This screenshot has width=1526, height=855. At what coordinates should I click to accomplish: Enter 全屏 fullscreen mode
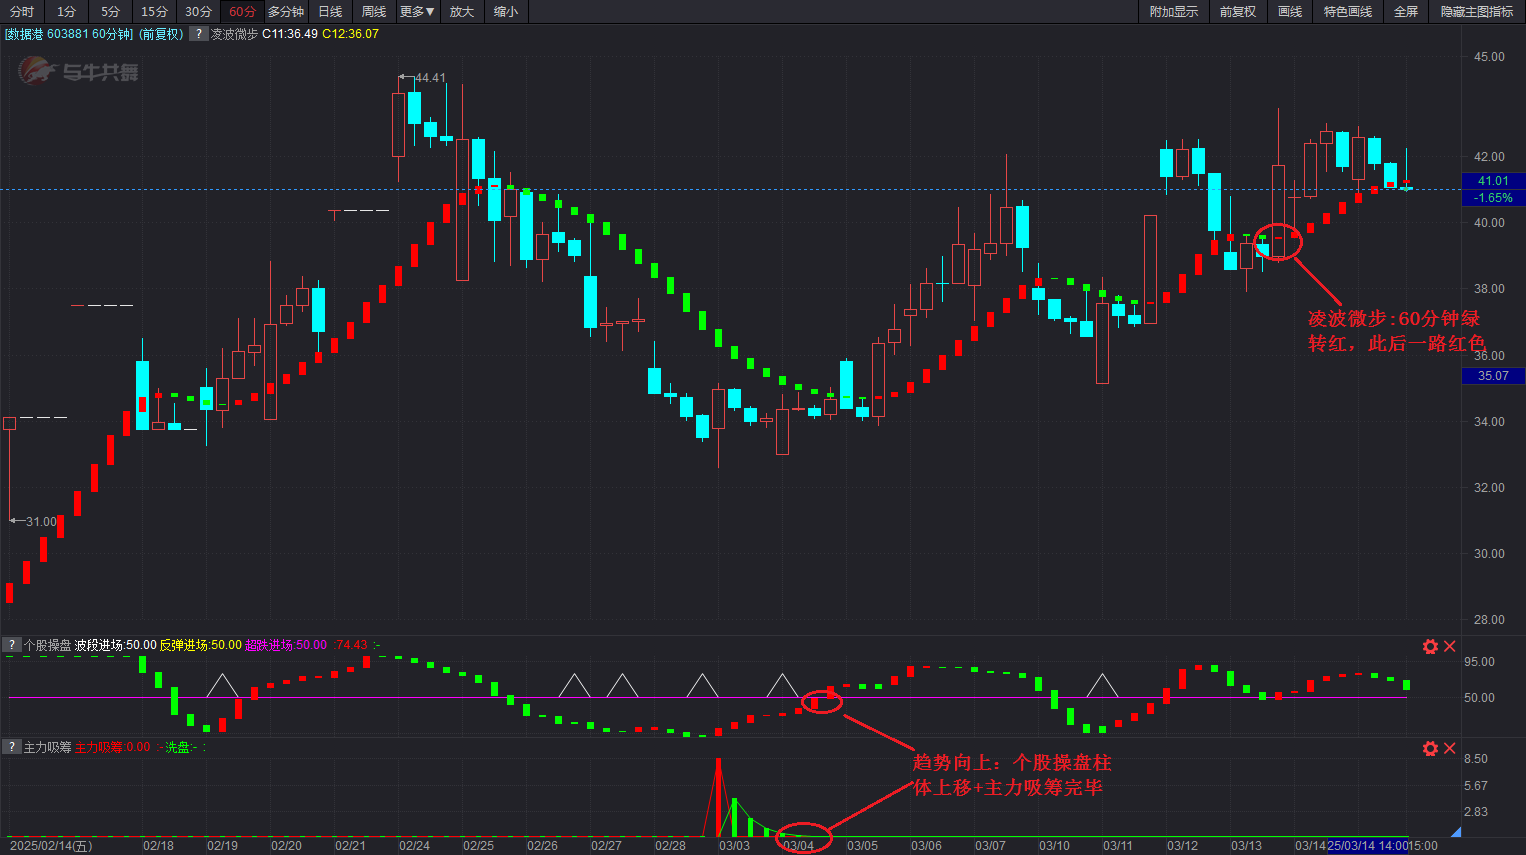(x=1406, y=12)
